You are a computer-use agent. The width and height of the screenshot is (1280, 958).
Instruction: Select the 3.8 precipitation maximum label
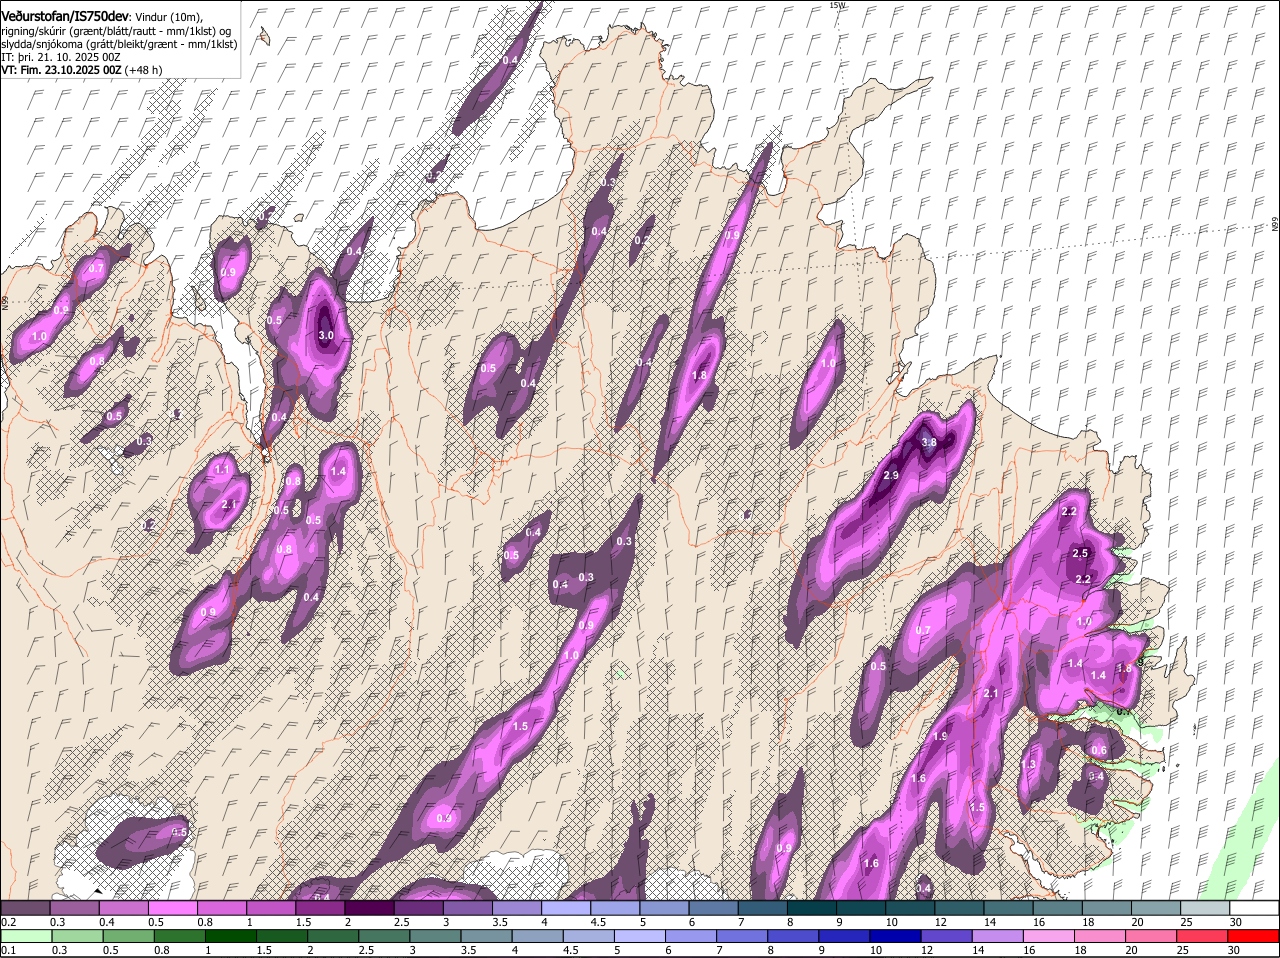click(928, 442)
